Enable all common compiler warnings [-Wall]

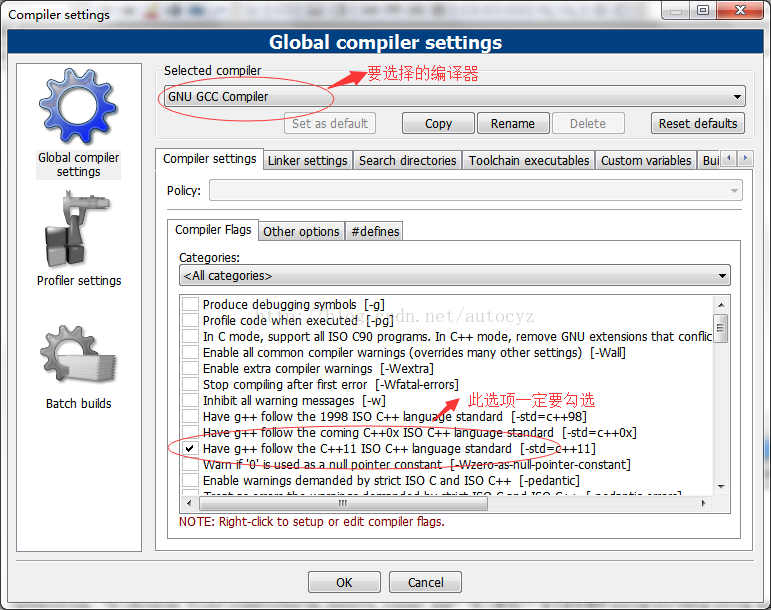tap(190, 352)
